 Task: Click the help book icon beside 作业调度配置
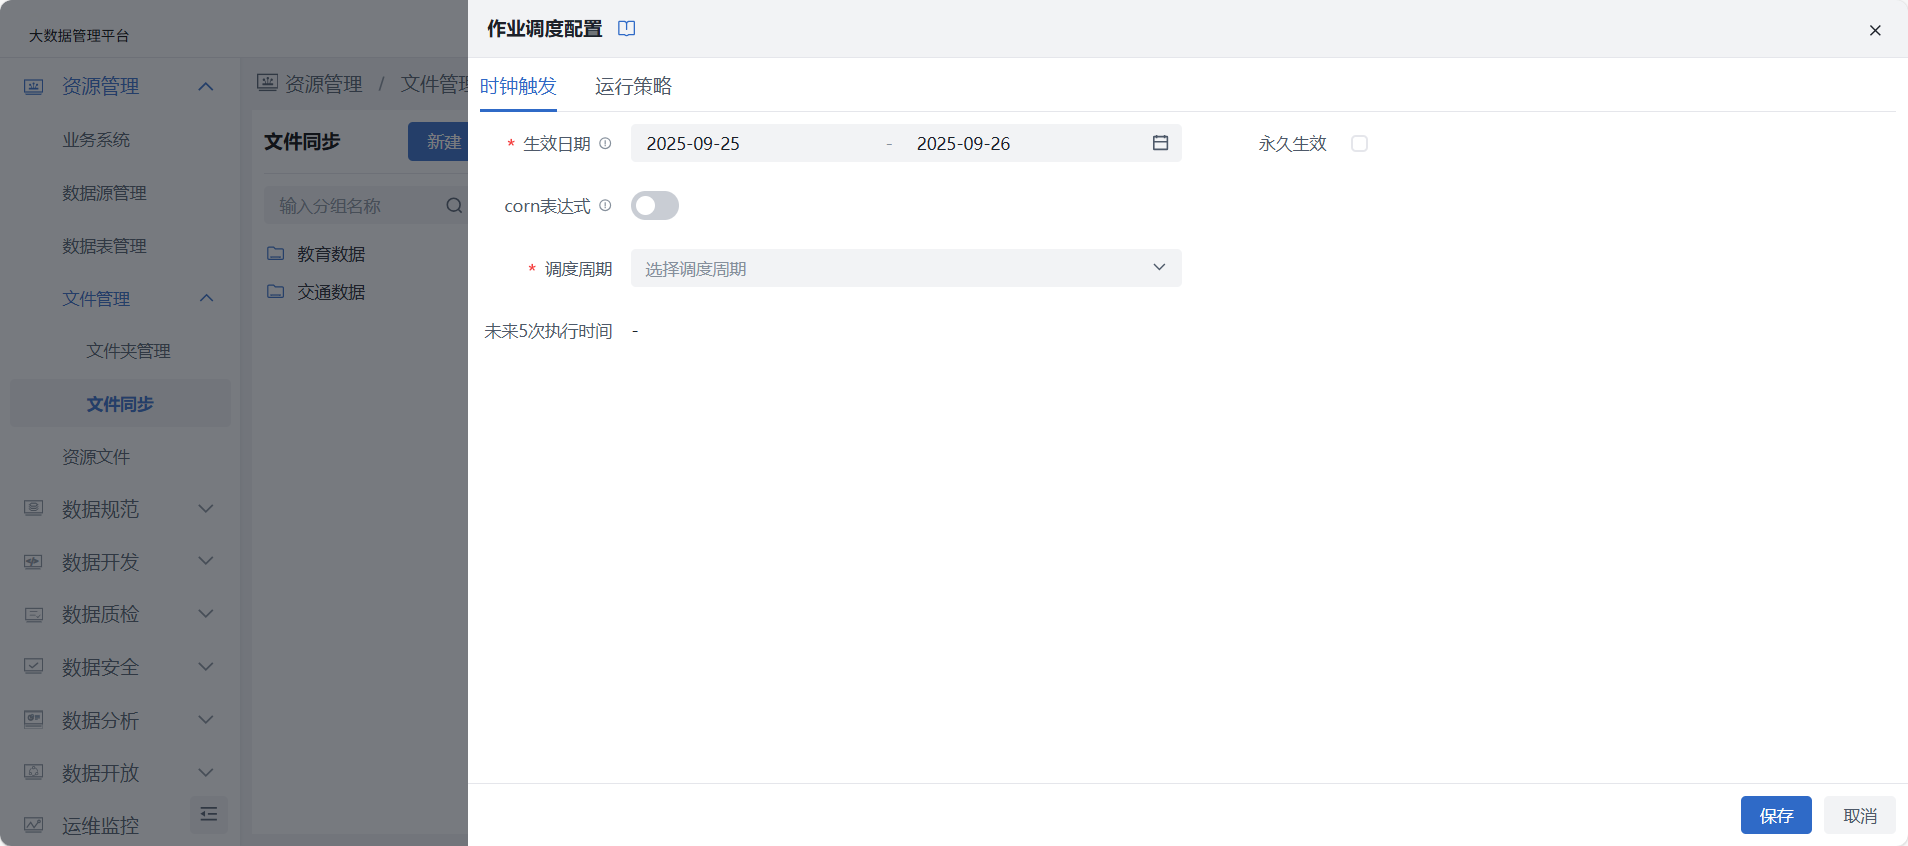(627, 29)
